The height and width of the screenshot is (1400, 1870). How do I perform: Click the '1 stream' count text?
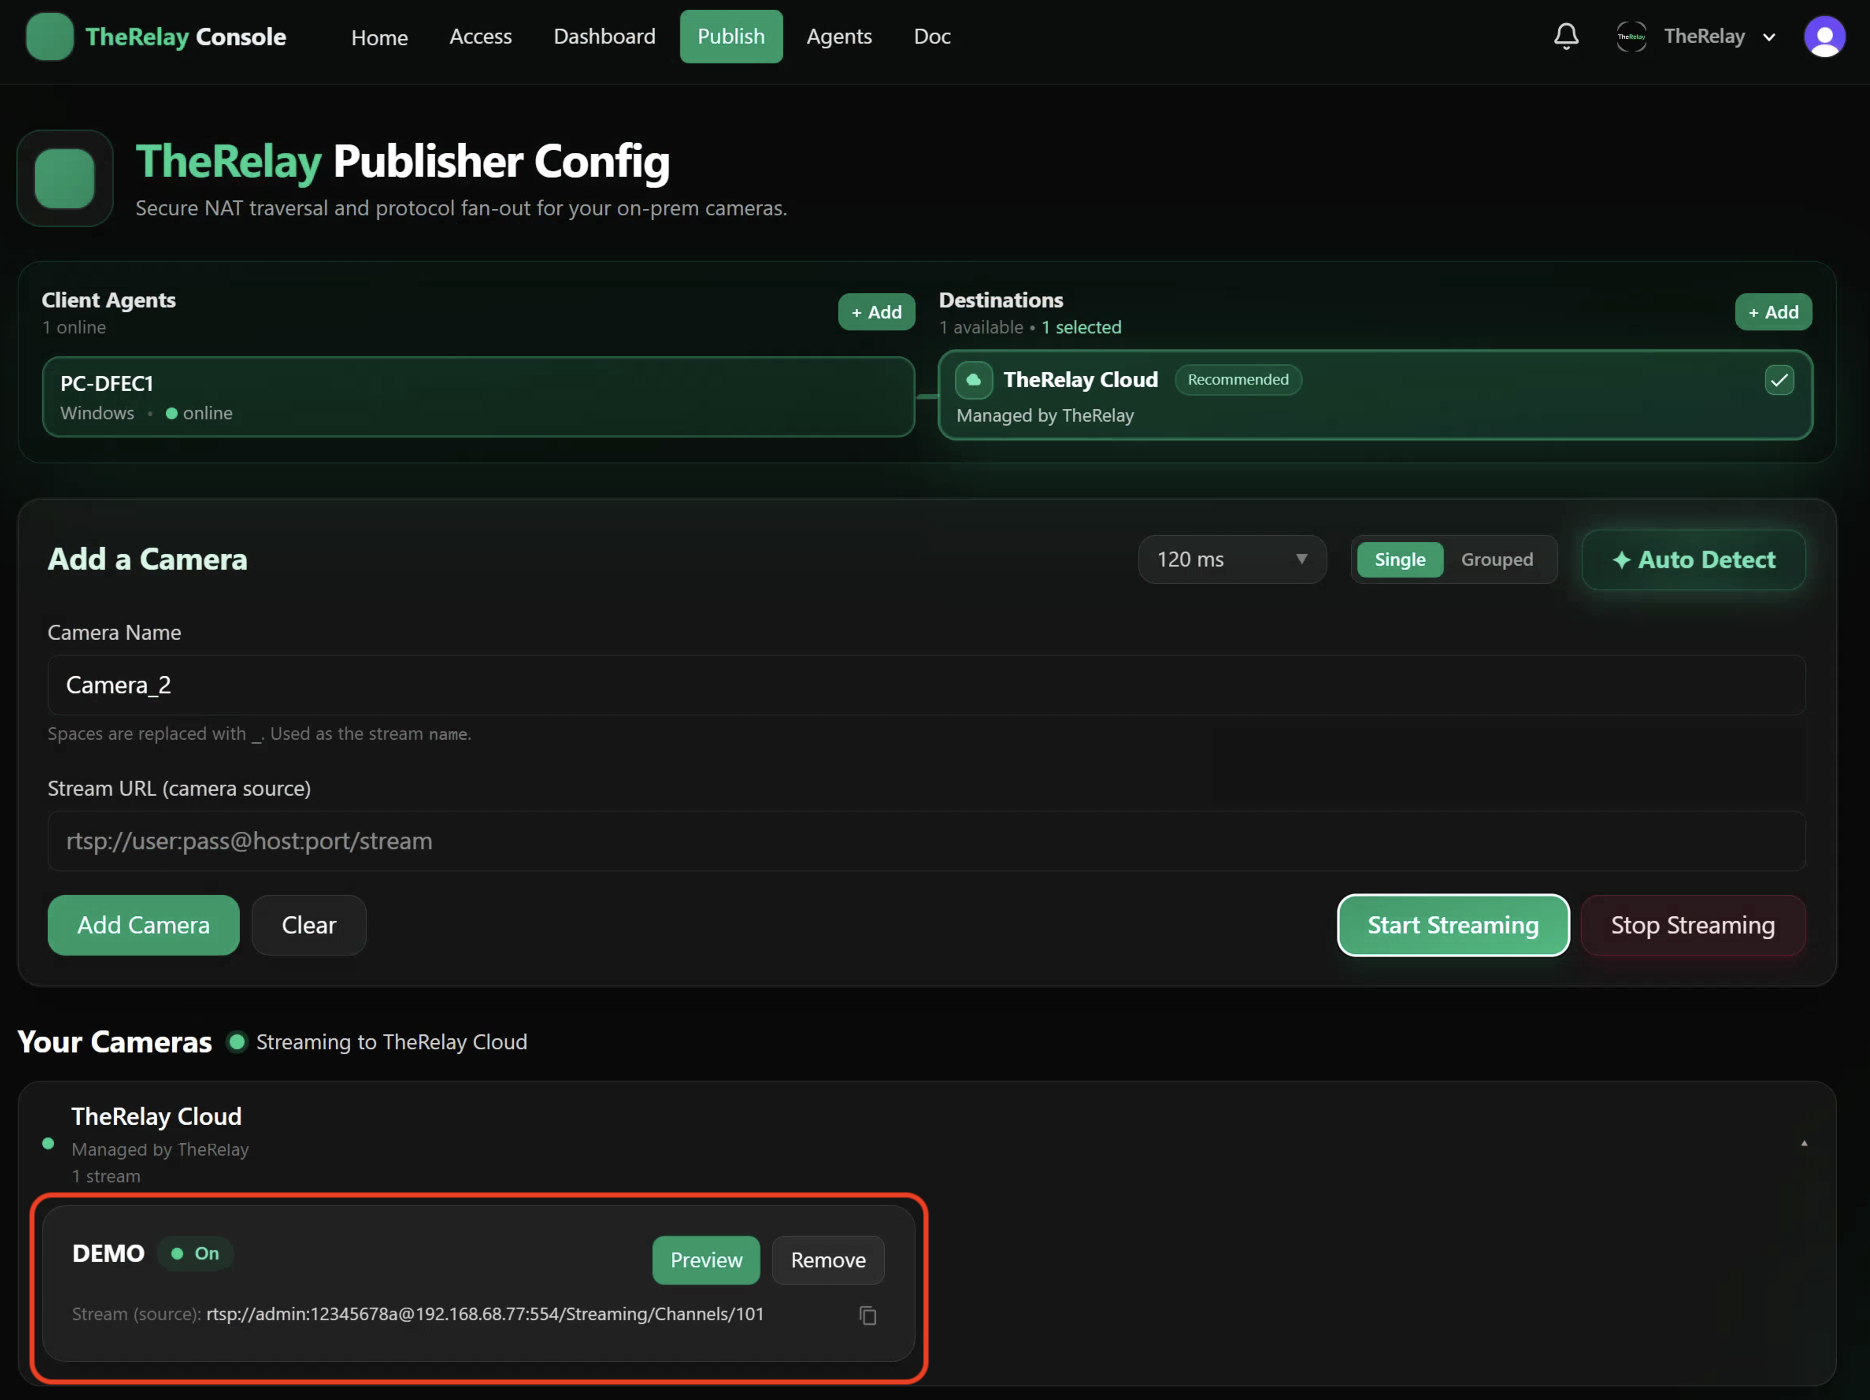[x=106, y=1177]
